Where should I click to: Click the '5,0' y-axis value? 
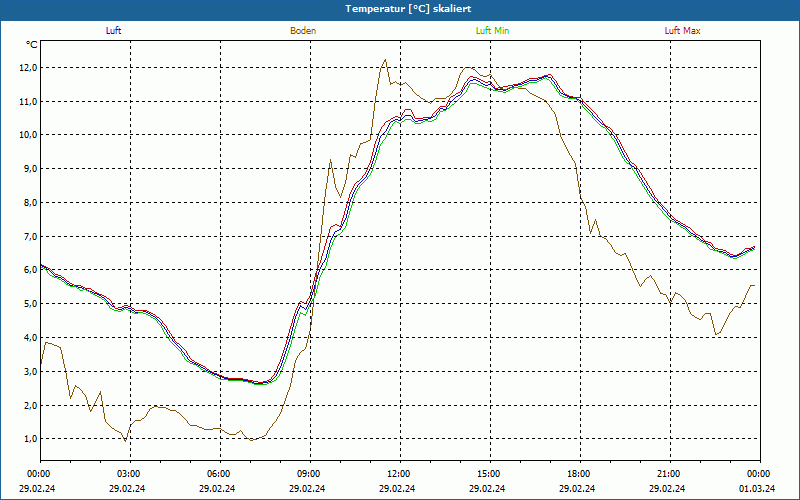pos(30,304)
